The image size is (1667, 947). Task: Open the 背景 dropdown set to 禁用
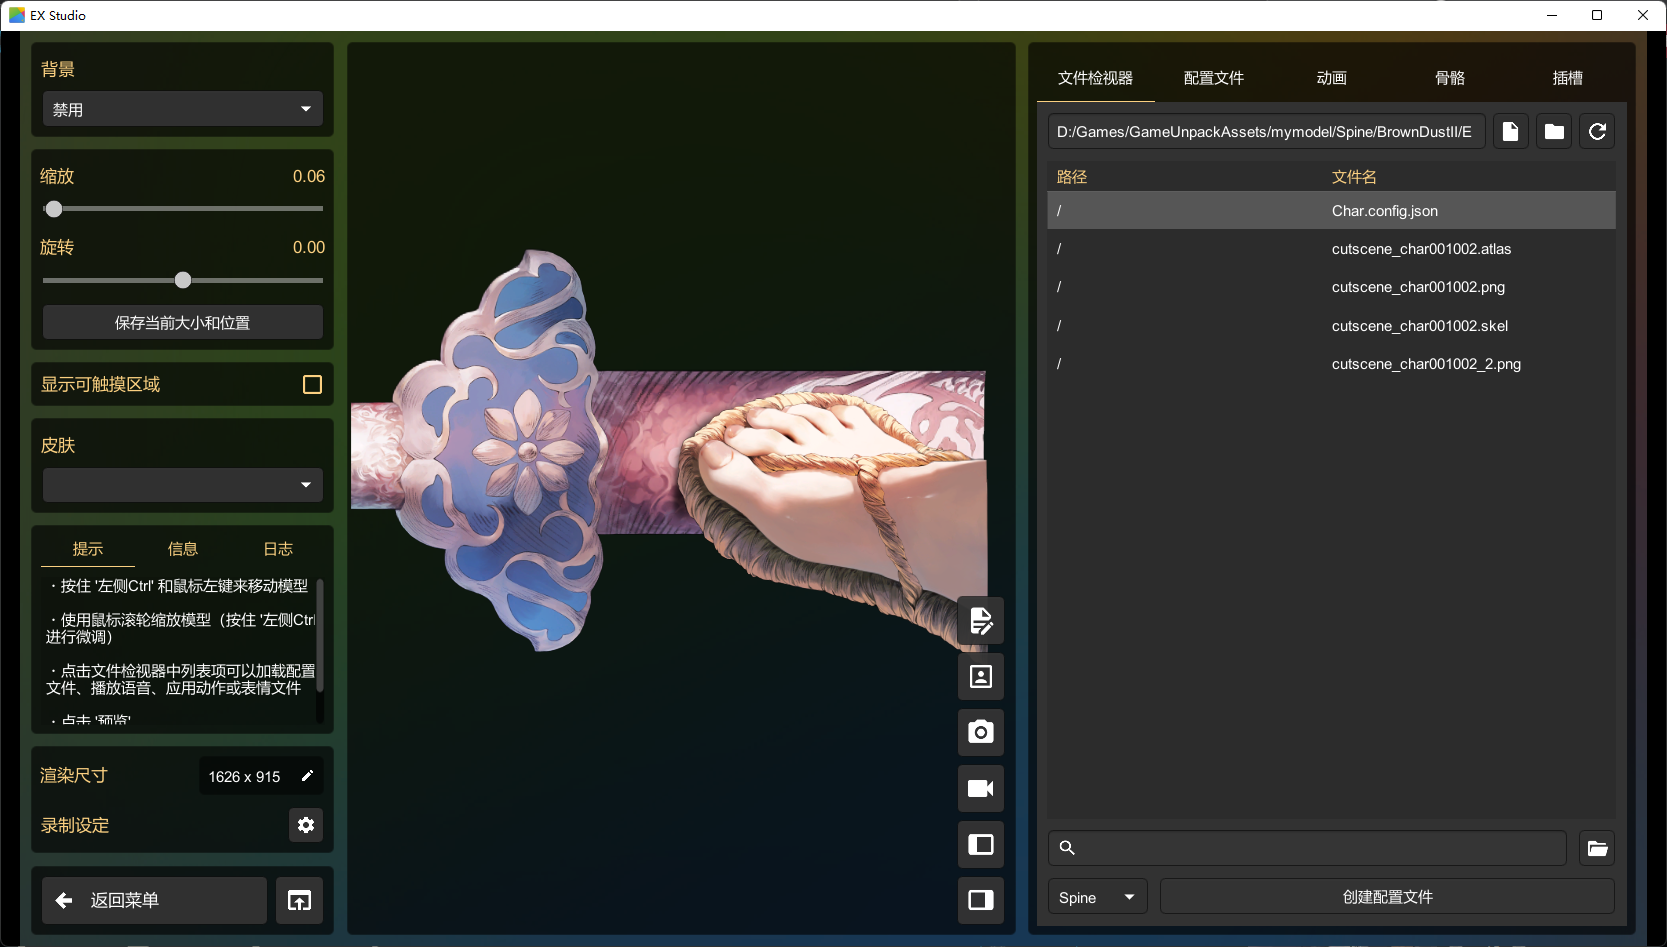coord(183,109)
